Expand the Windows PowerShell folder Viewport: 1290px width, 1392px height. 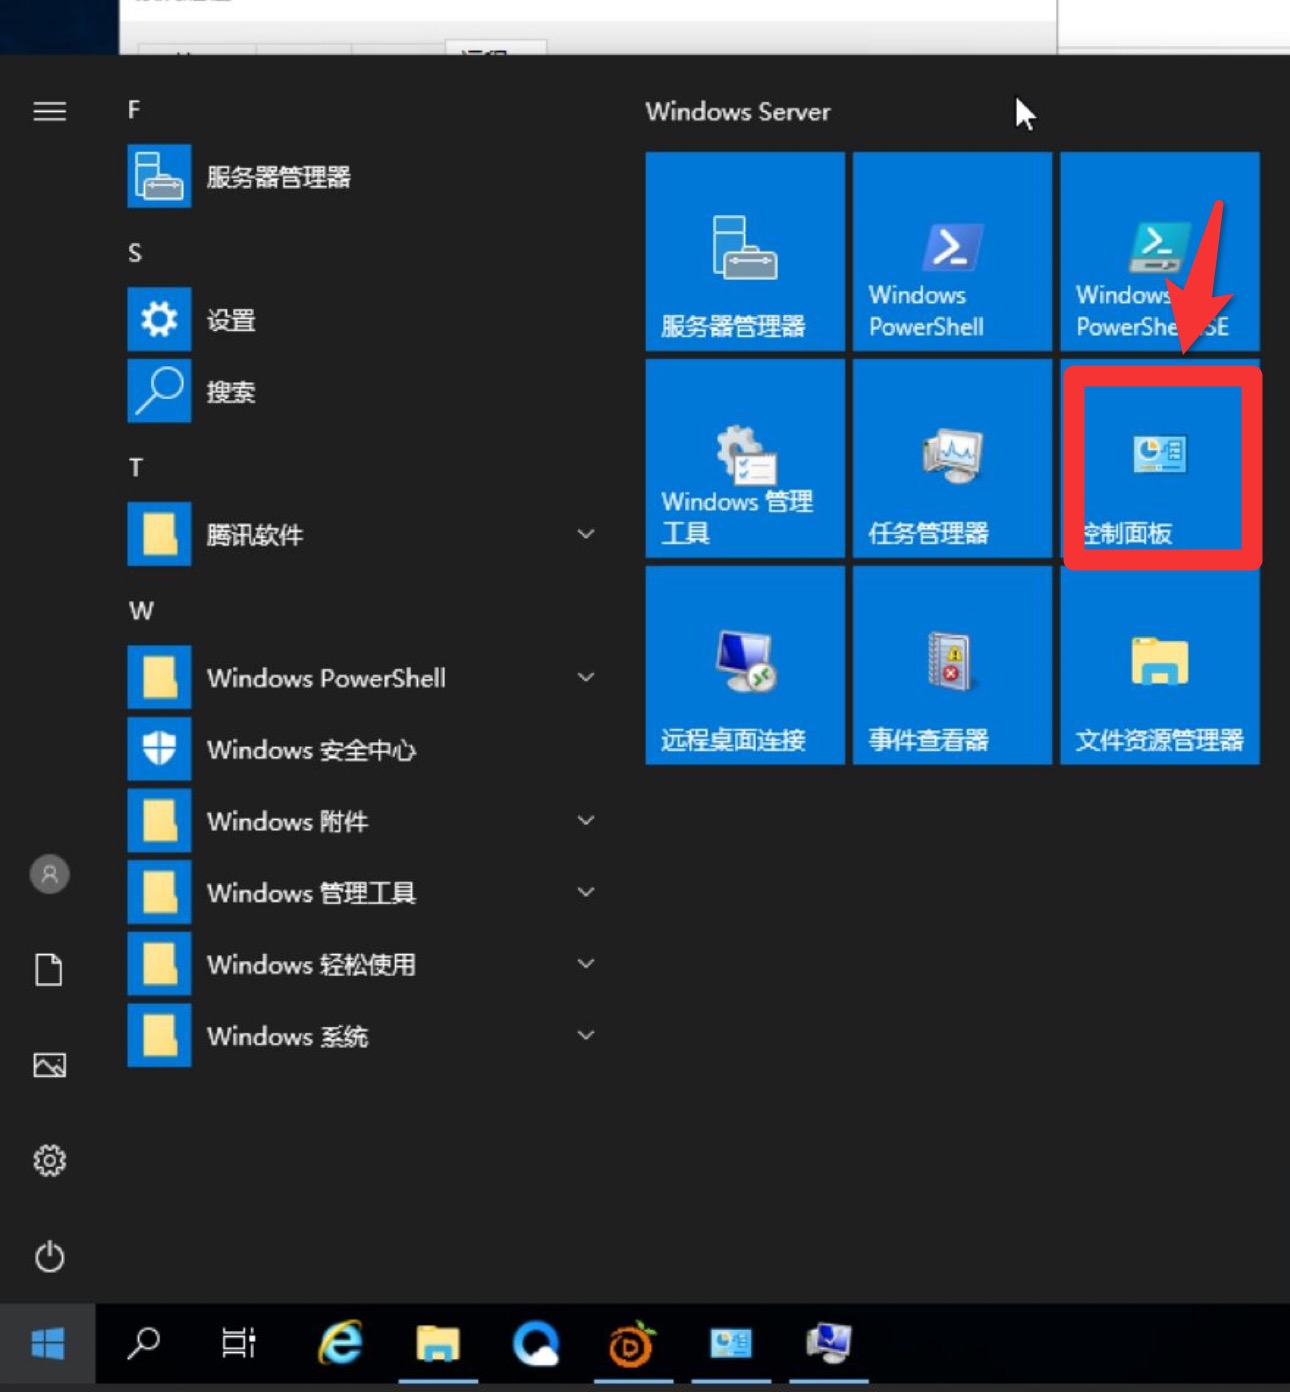point(365,677)
